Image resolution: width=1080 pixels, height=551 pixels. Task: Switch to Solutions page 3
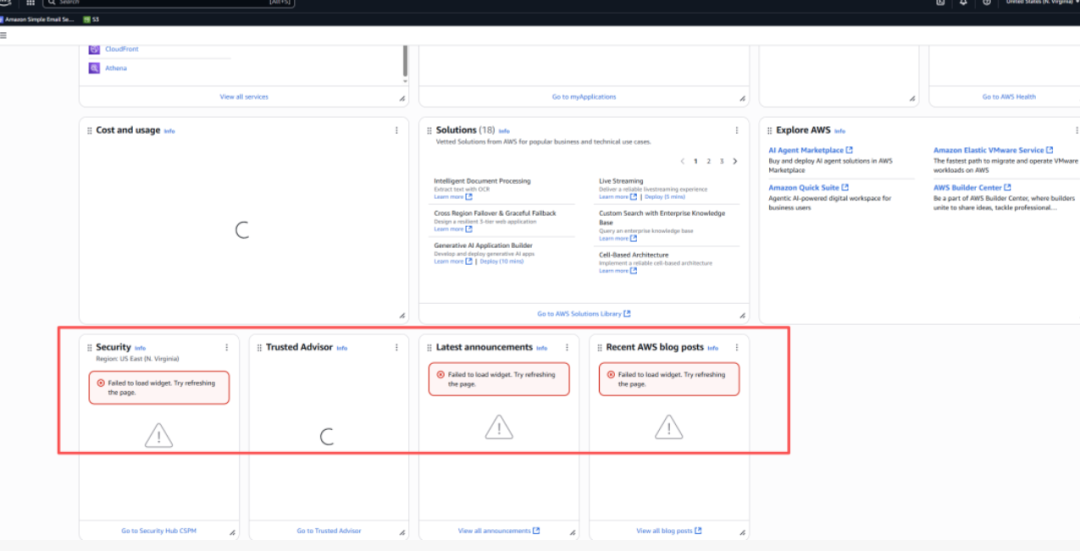[x=721, y=161]
